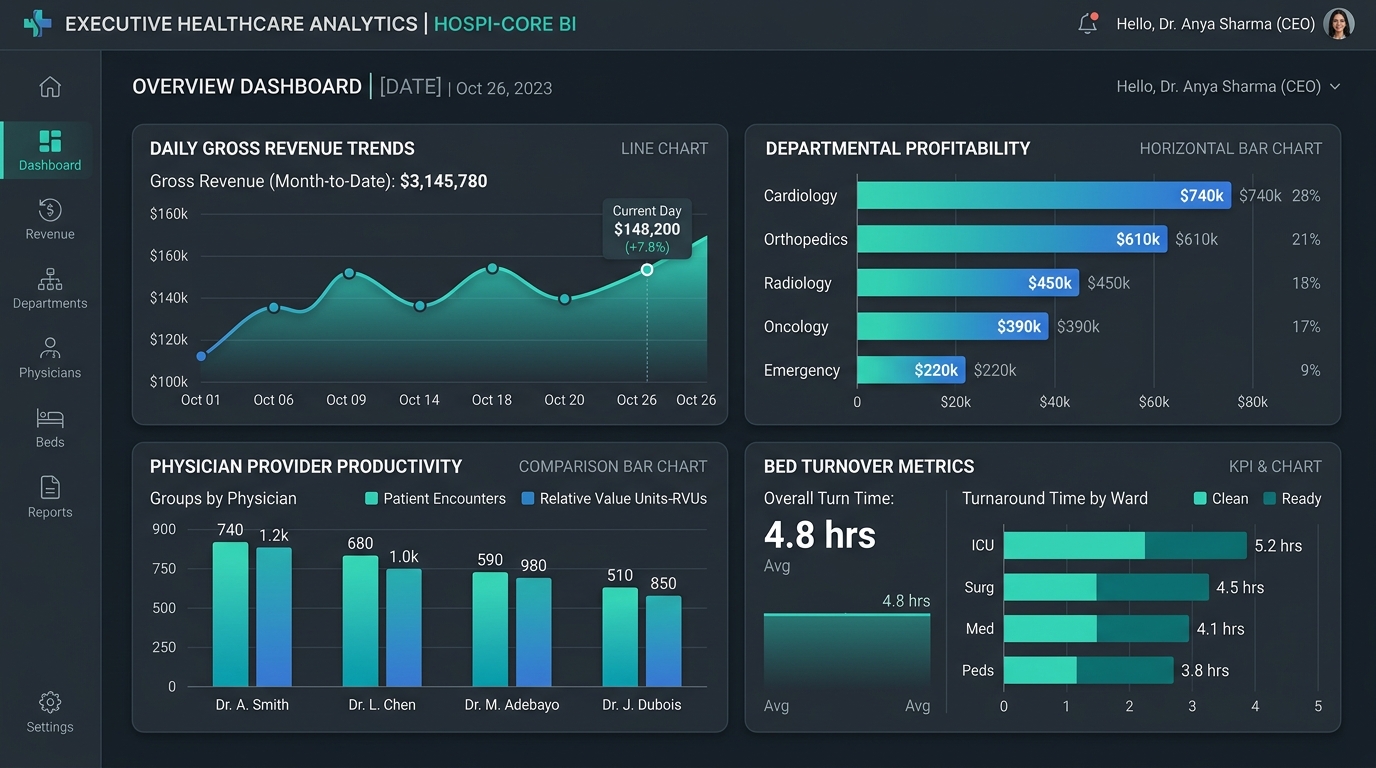This screenshot has width=1376, height=768.
Task: Click the Beds label in sidebar
Action: 50,442
